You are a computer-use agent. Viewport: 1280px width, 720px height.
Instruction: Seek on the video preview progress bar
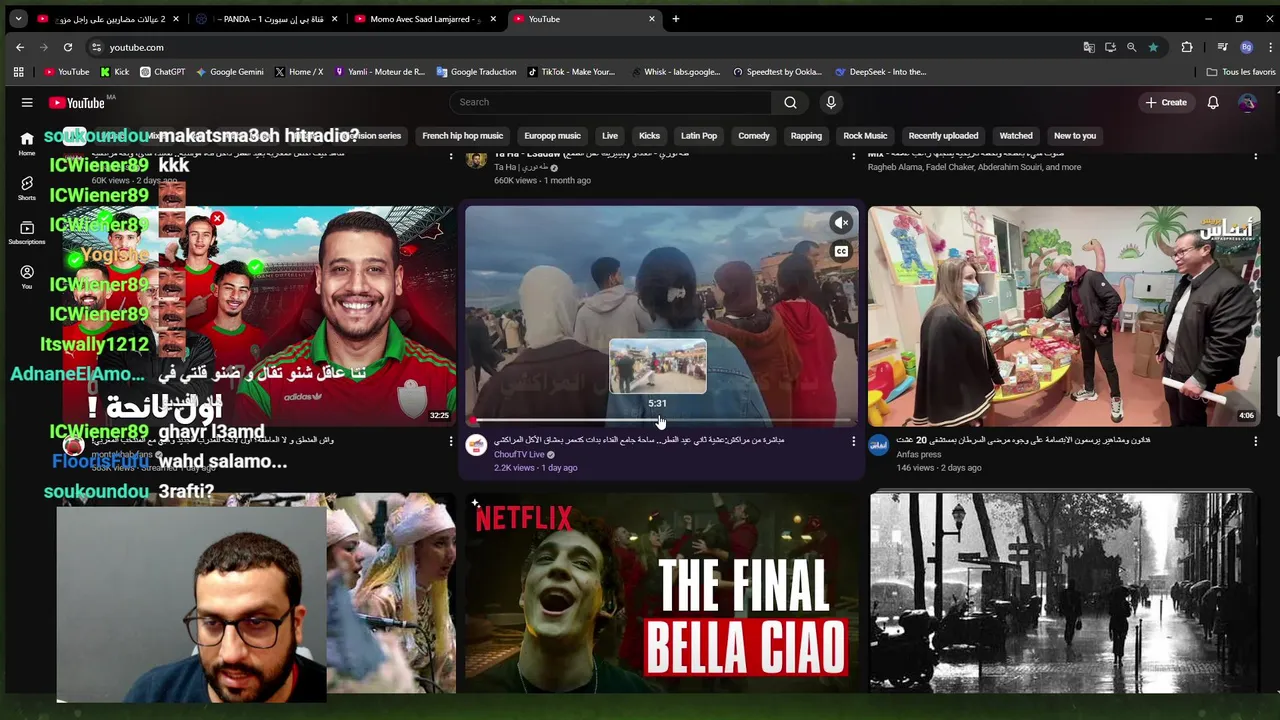[x=661, y=421]
